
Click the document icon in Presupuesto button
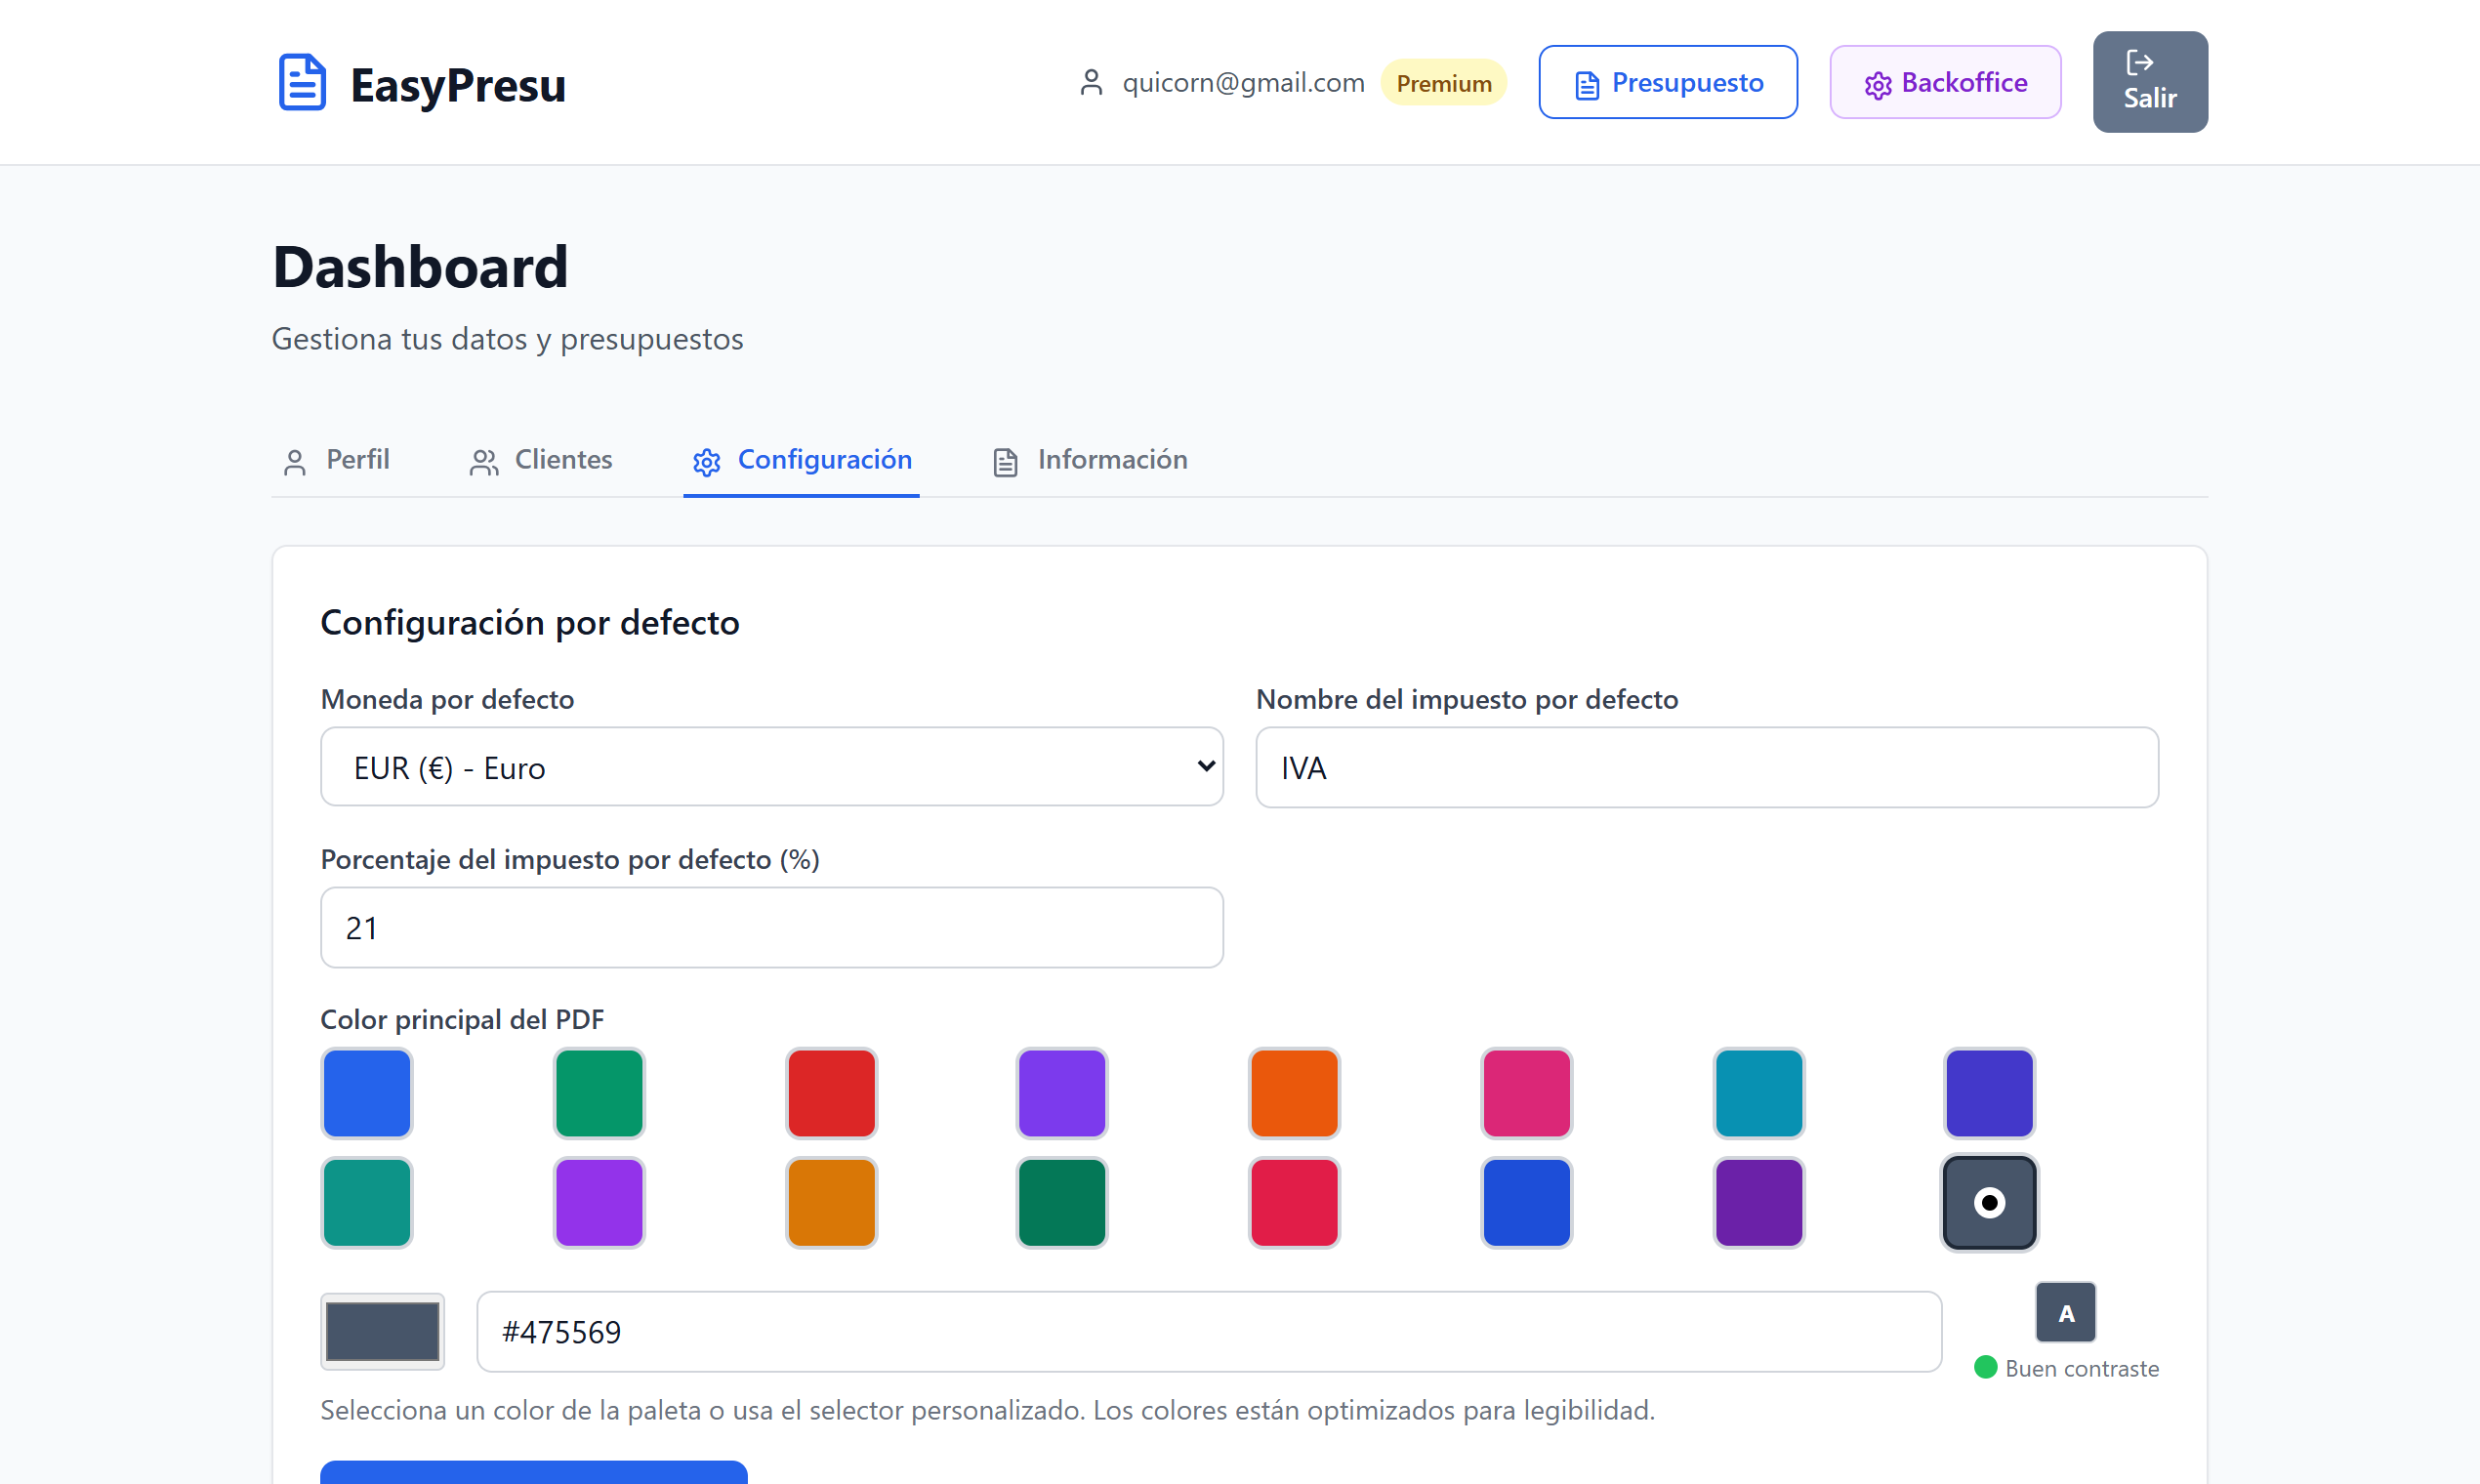(1586, 85)
